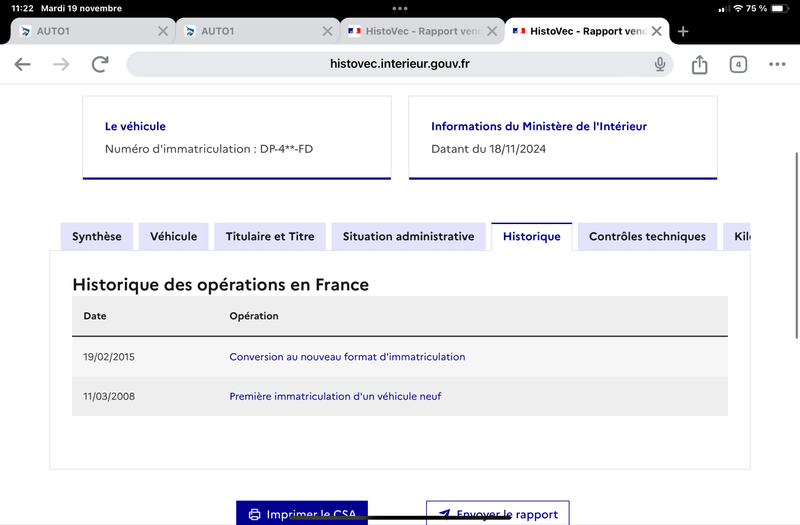Open the browser three-dot menu
This screenshot has width=800, height=525.
point(777,64)
